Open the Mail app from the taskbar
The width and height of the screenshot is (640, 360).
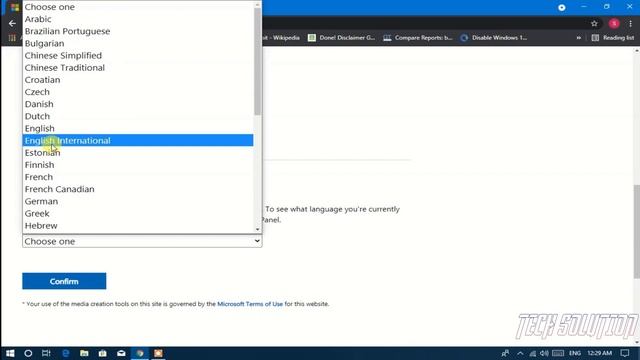tap(121, 353)
